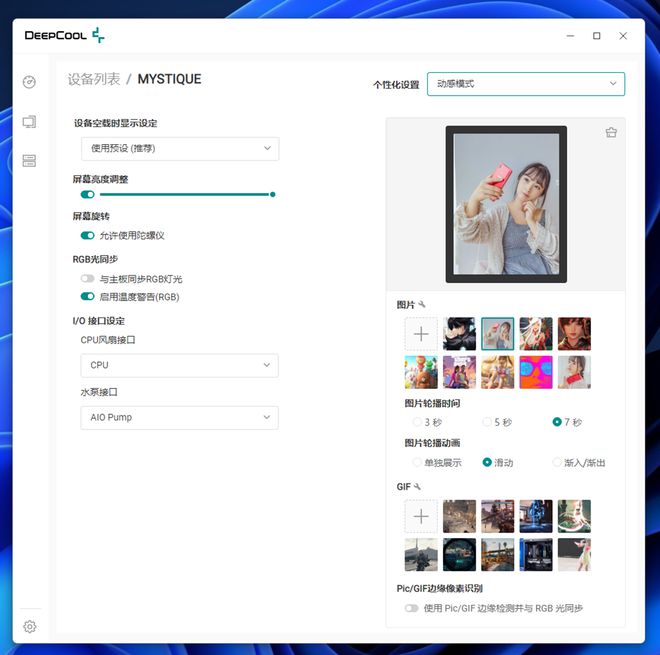Viewport: 660px width, 655px height.
Task: Disable 启用温度警告(RGB) switch
Action: click(x=88, y=296)
